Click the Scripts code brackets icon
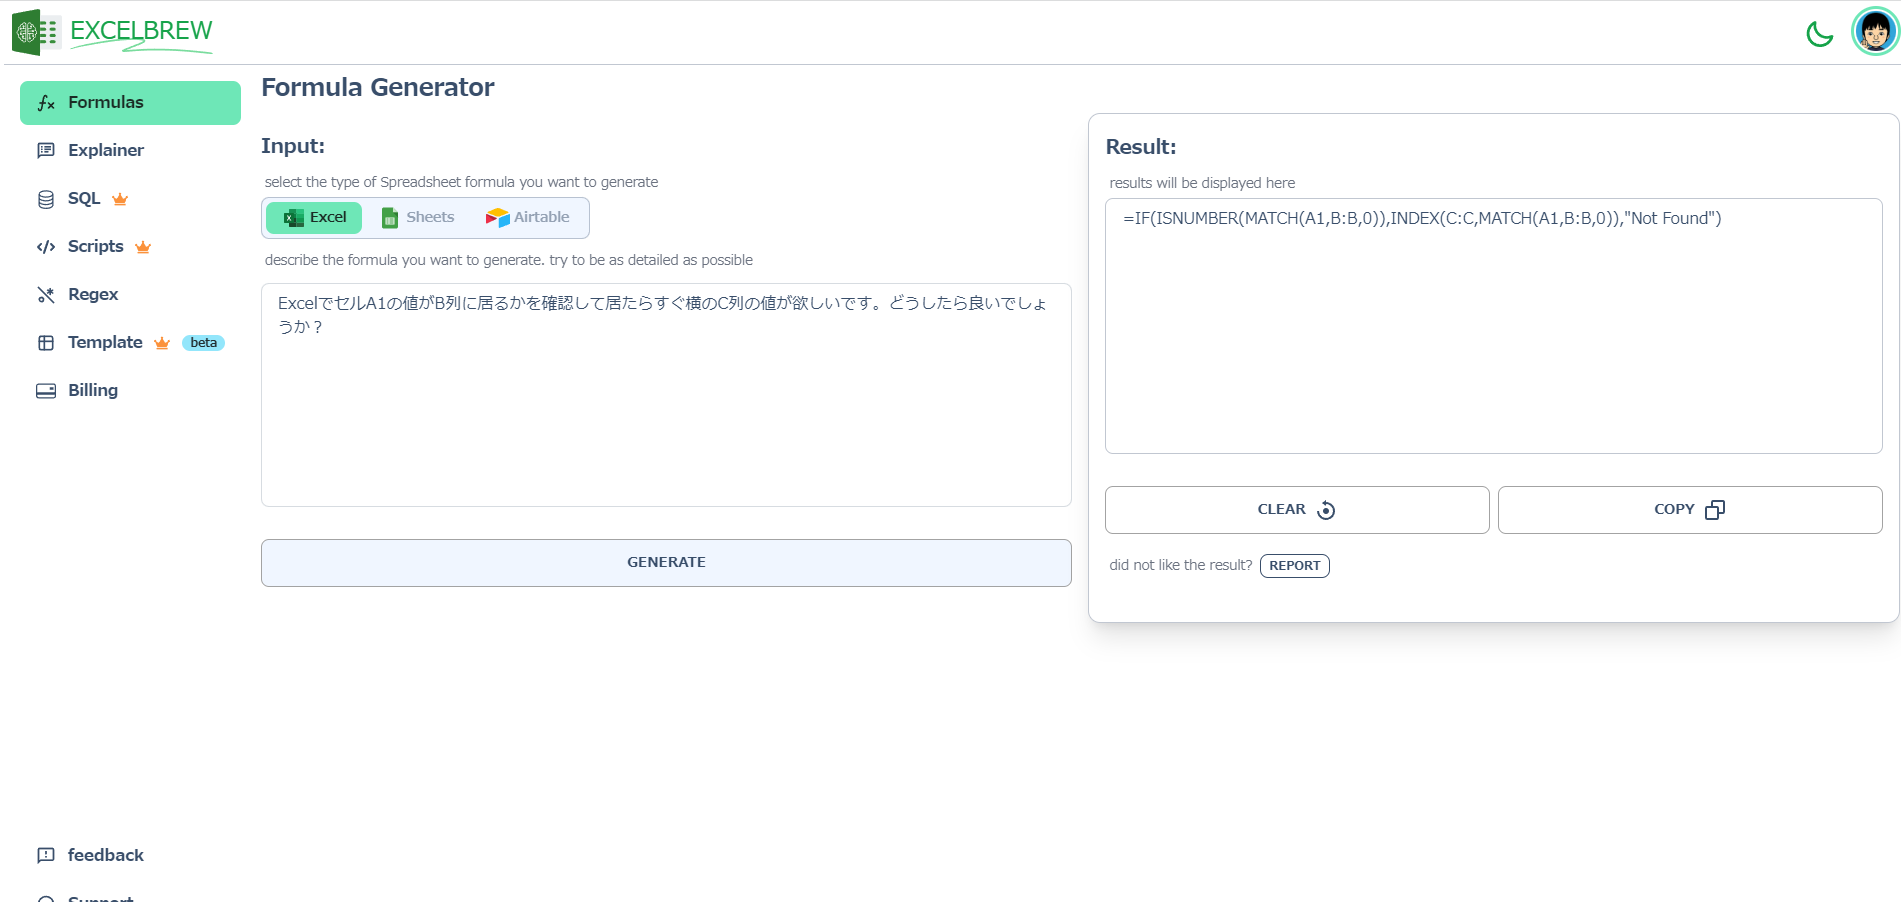This screenshot has height=902, width=1901. pyautogui.click(x=46, y=247)
